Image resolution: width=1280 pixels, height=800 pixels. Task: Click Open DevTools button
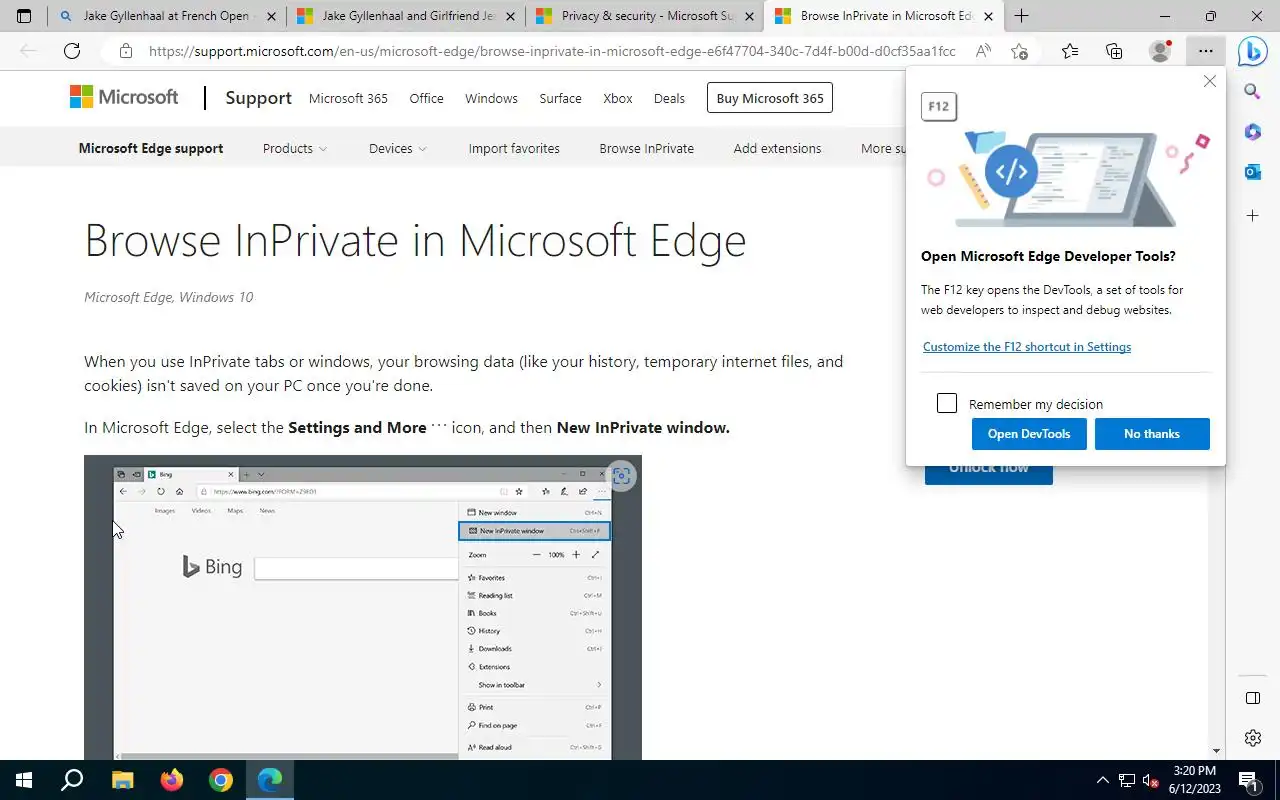click(1029, 433)
